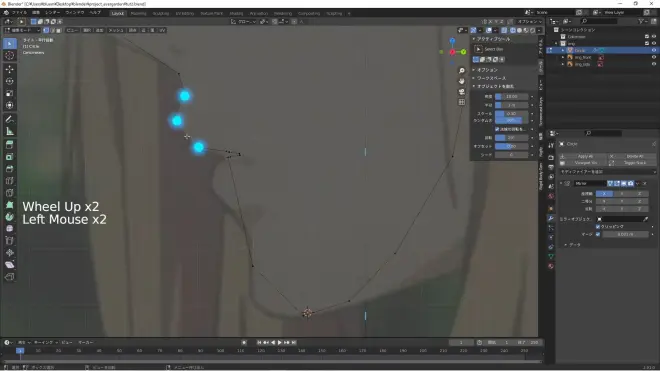Click the Scale slider in operator panel
This screenshot has height=371, width=660.
coord(511,114)
